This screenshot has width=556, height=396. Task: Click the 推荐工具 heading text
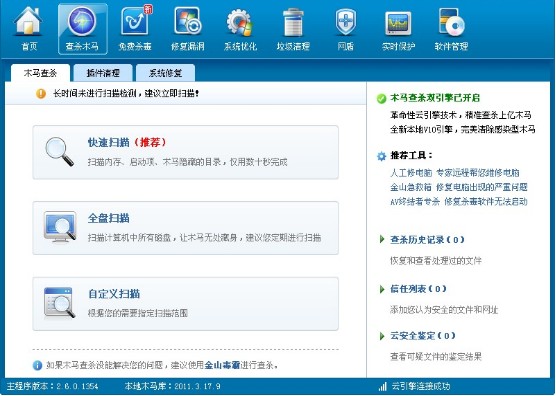(x=411, y=155)
